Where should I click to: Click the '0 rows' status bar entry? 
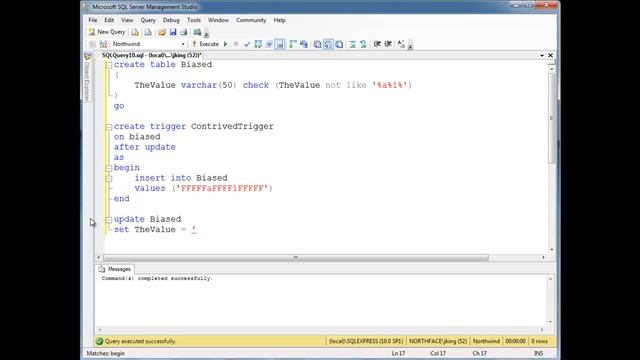pos(539,341)
